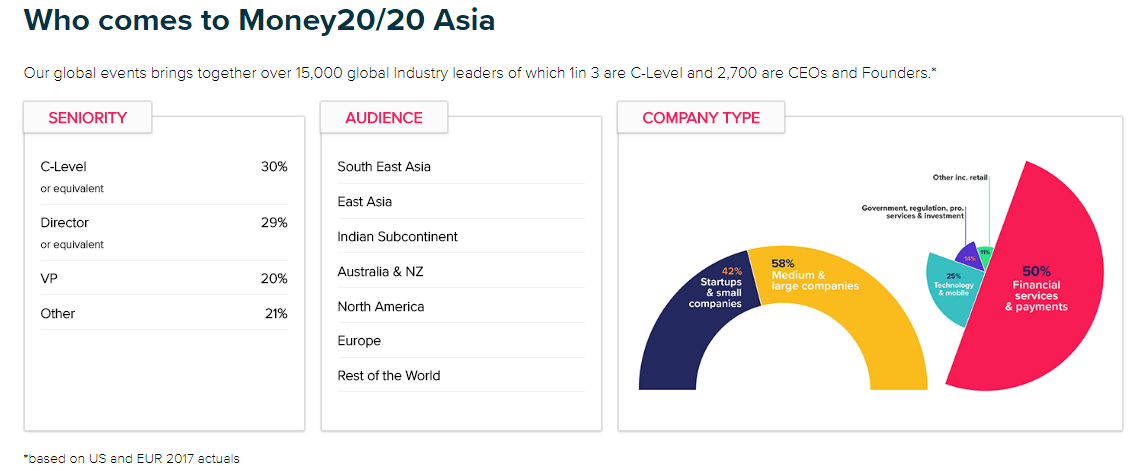Click the green 11% other retail slice
Image resolution: width=1141 pixels, height=471 pixels.
click(985, 253)
